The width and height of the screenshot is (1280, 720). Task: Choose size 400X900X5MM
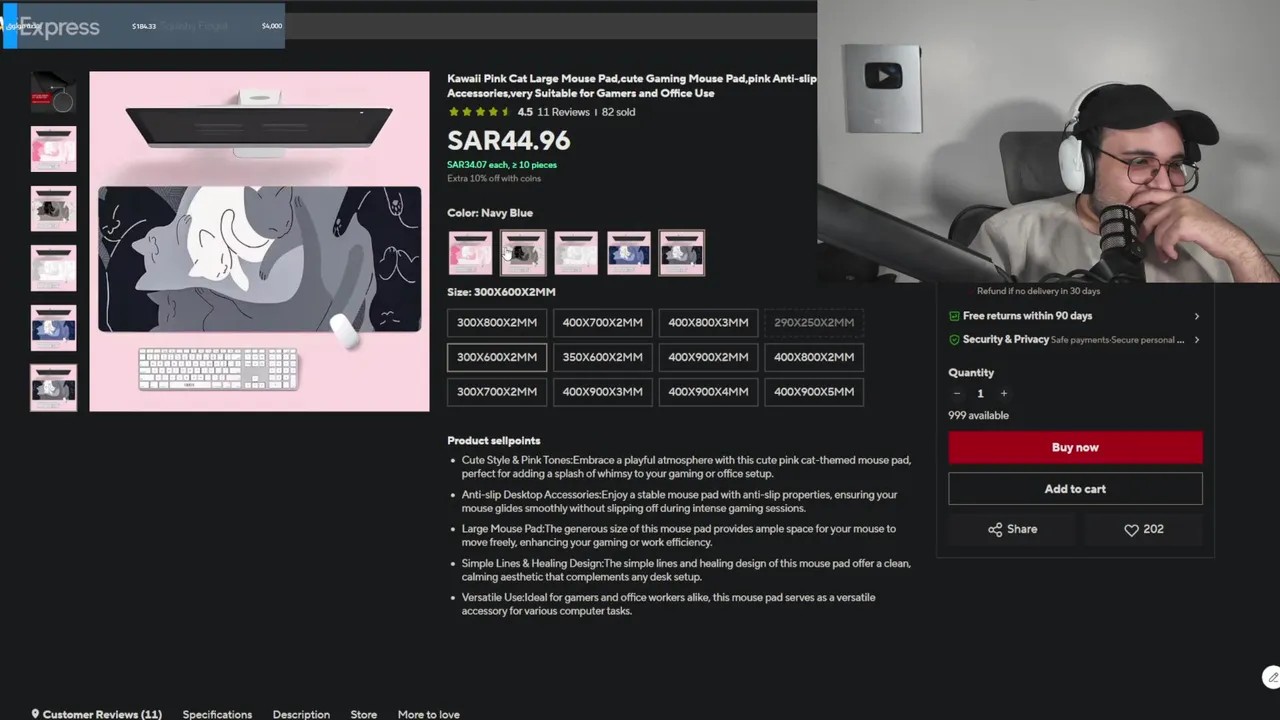(x=814, y=392)
